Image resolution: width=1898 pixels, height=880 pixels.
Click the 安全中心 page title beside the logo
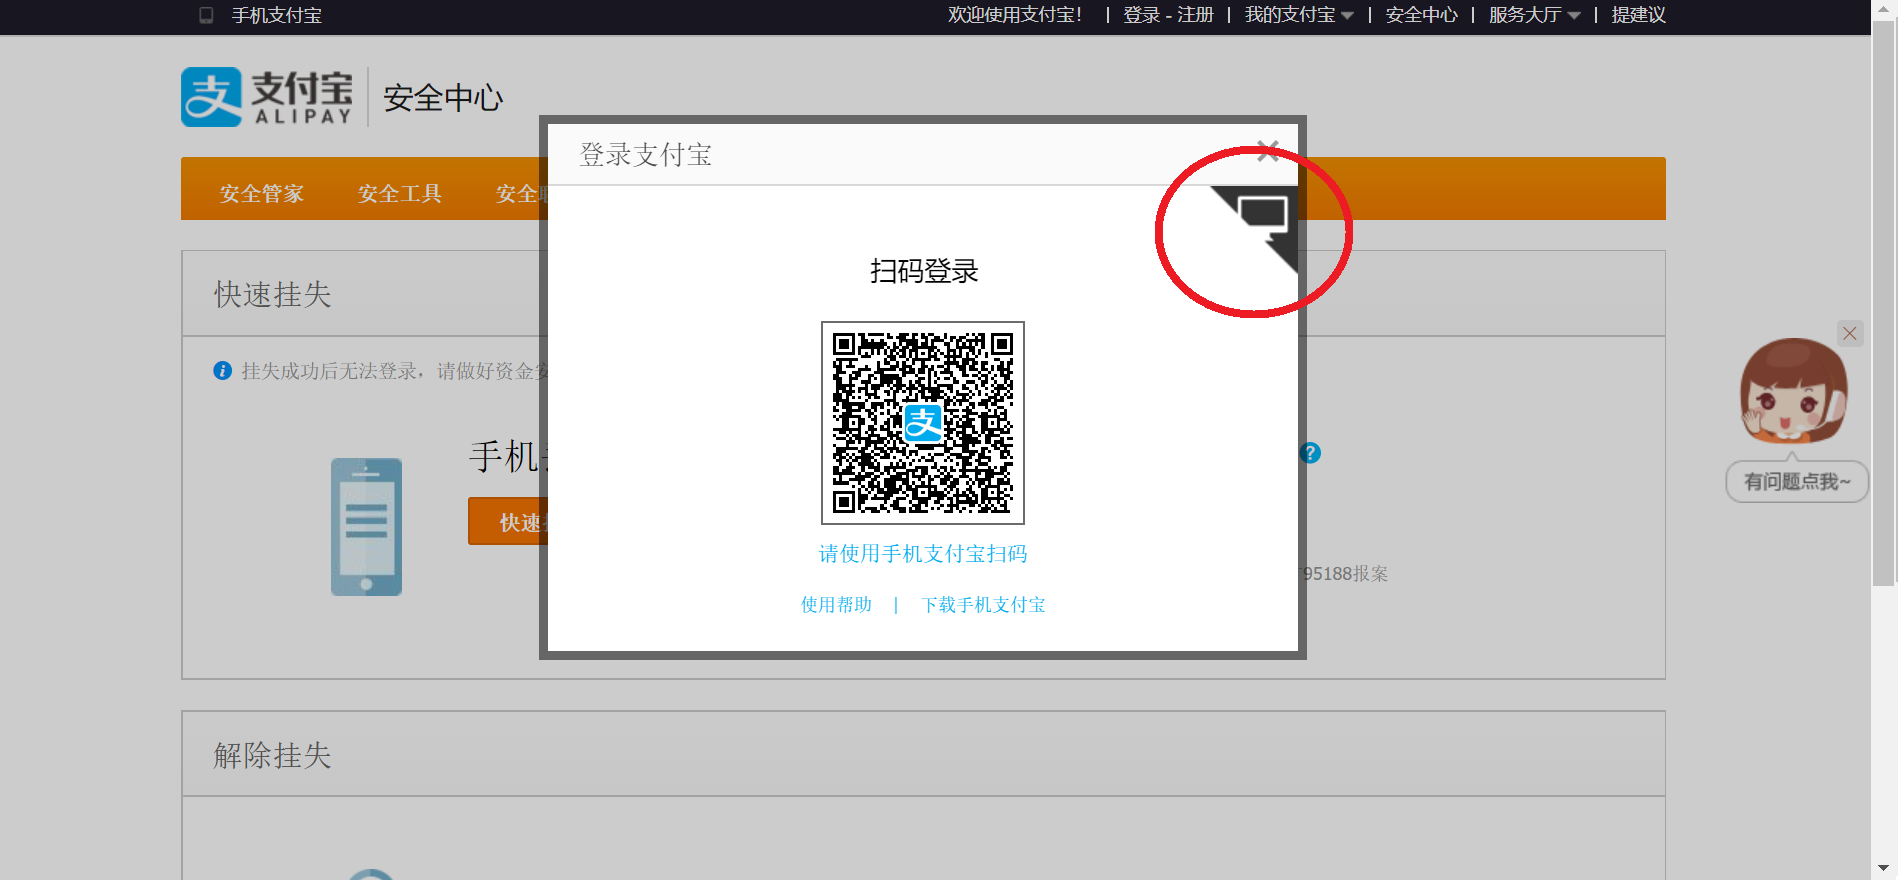pos(443,98)
